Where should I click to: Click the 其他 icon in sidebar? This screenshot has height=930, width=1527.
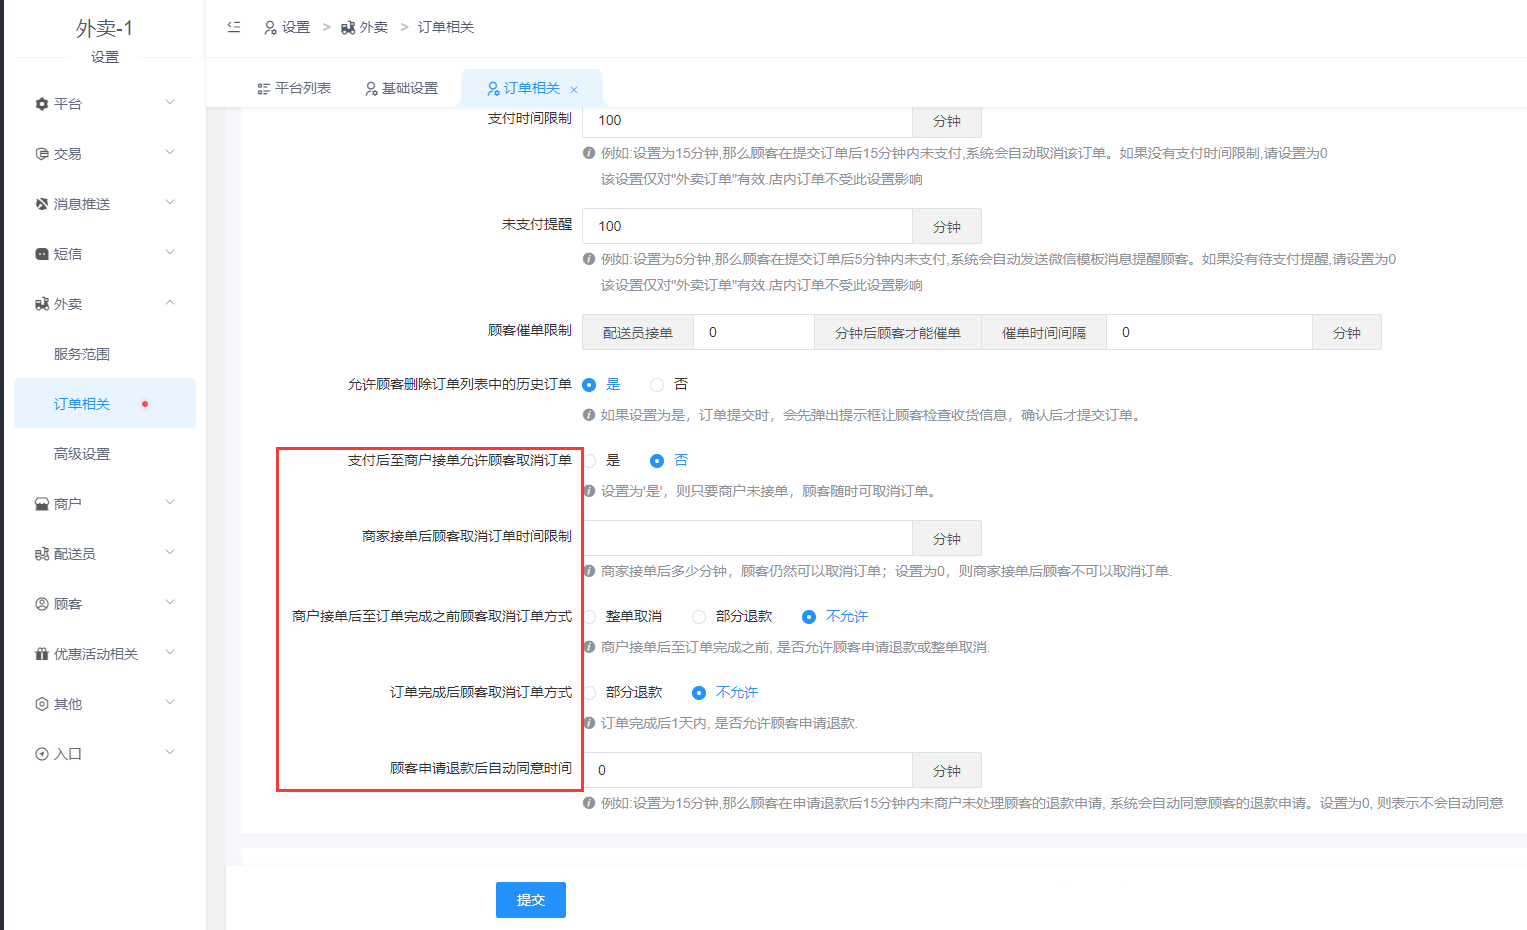tap(42, 704)
